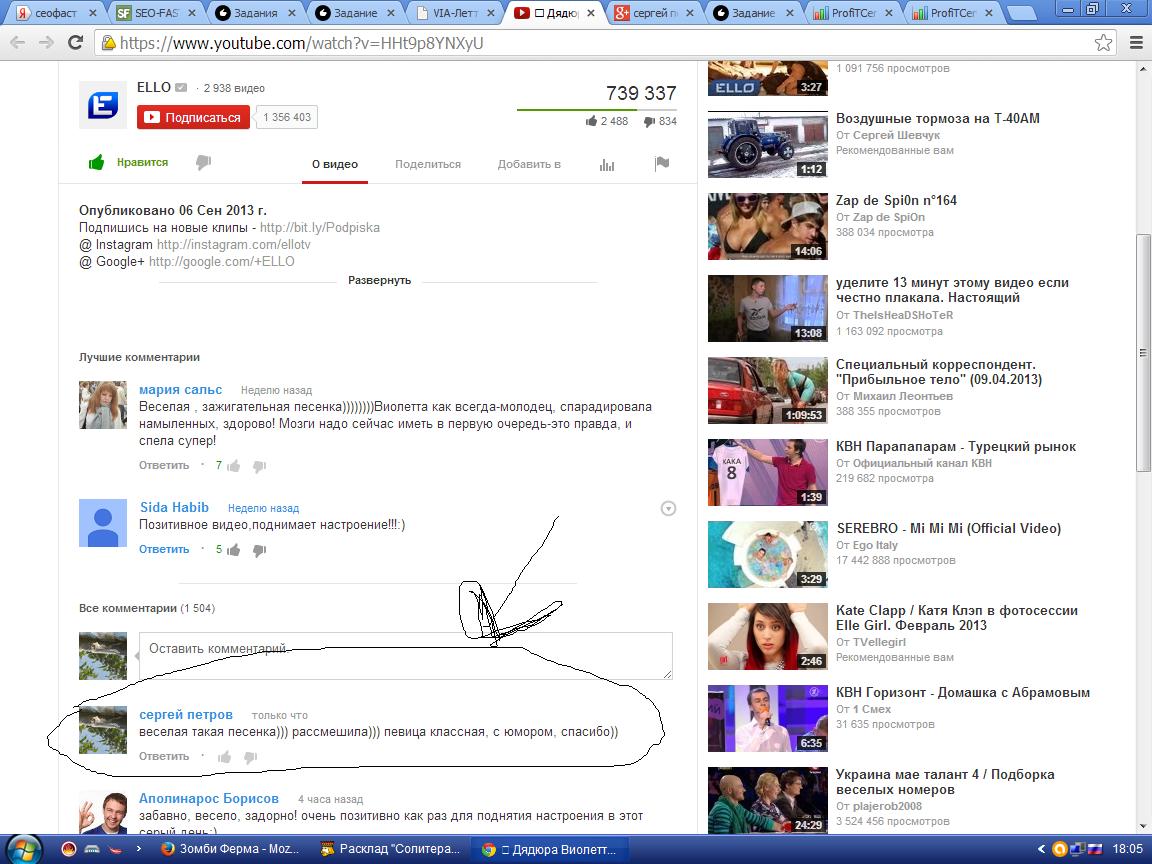This screenshot has width=1152, height=864.
Task: Reply to сергей петров comment
Action: (x=164, y=757)
